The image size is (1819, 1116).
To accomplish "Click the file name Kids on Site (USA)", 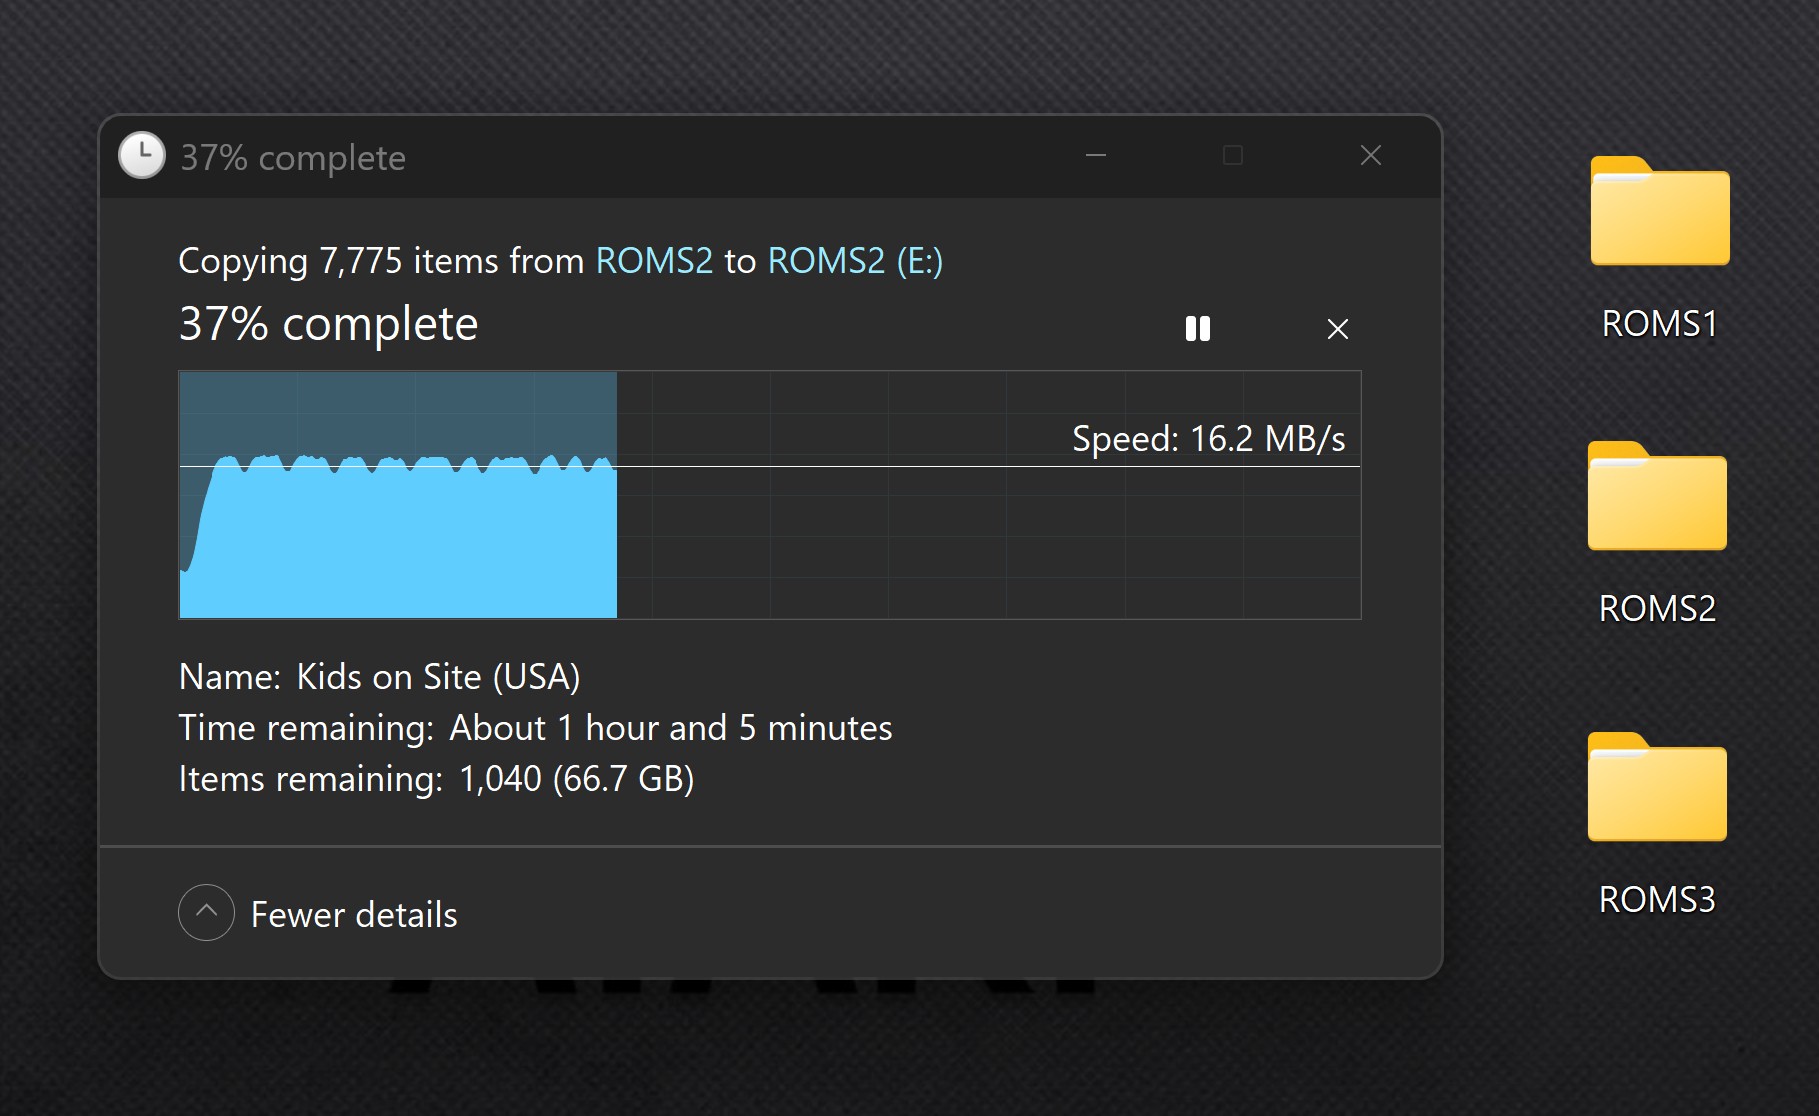I will pyautogui.click(x=438, y=677).
